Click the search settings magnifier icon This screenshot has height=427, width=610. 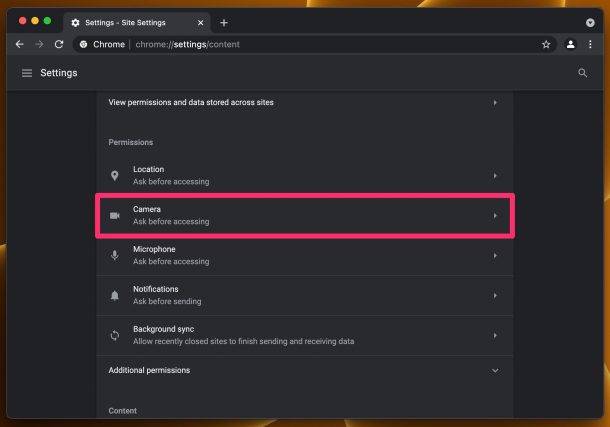(583, 73)
